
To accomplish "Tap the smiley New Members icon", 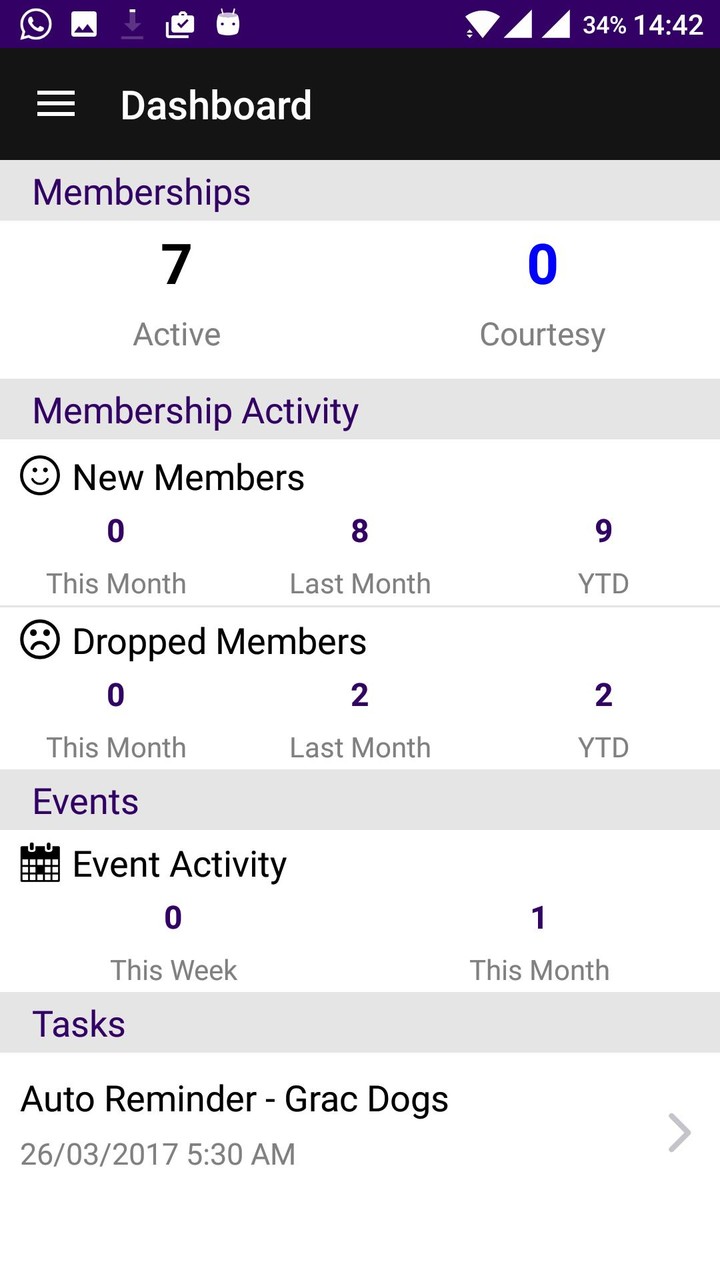I will pos(40,477).
